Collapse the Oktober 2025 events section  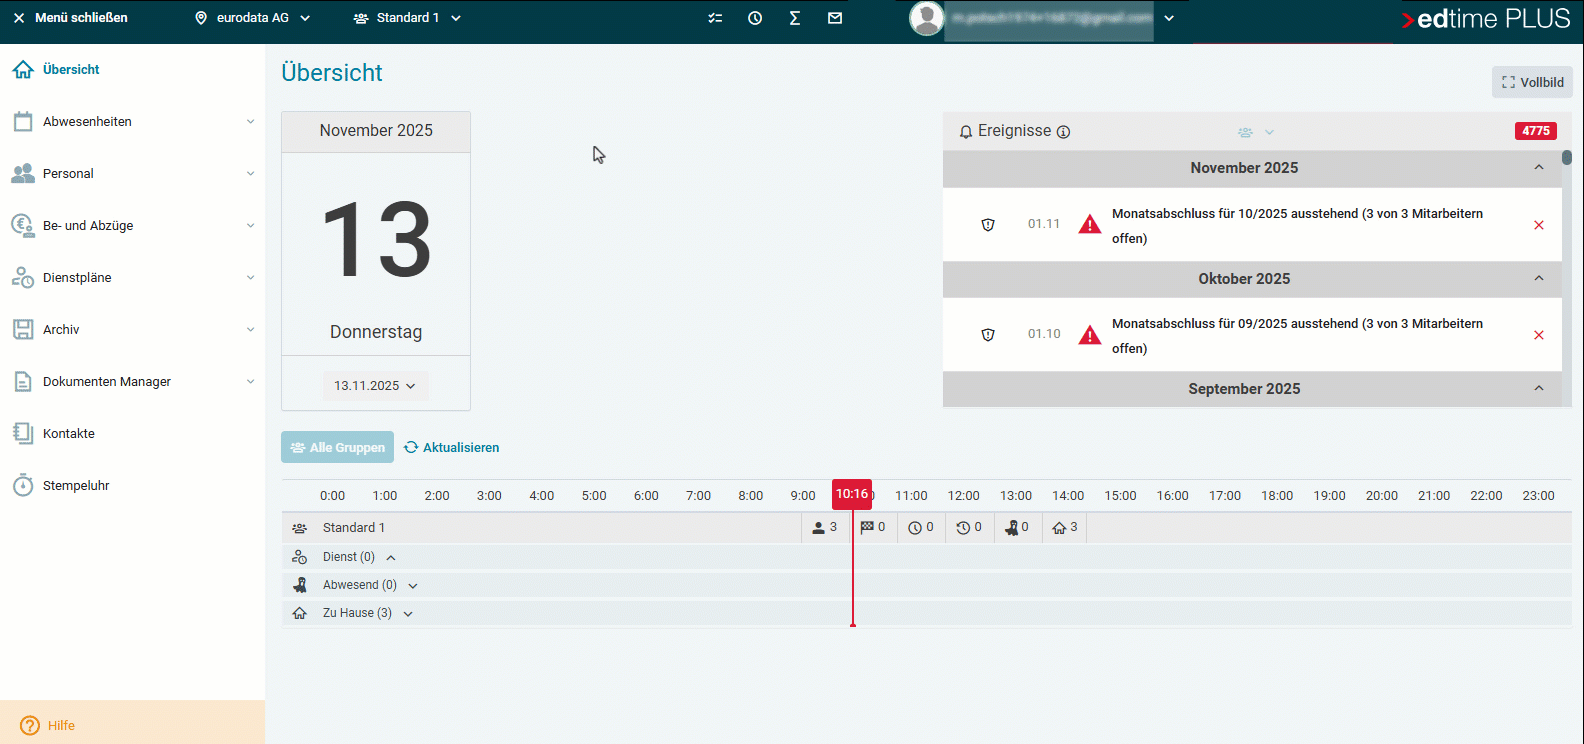[x=1539, y=278]
